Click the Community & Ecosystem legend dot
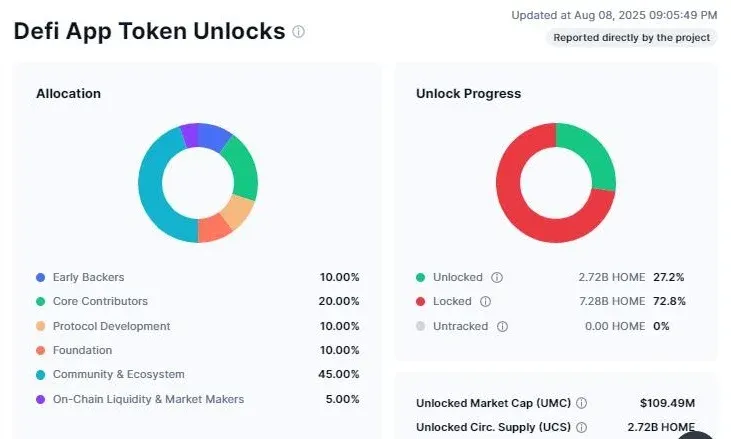 tap(41, 375)
